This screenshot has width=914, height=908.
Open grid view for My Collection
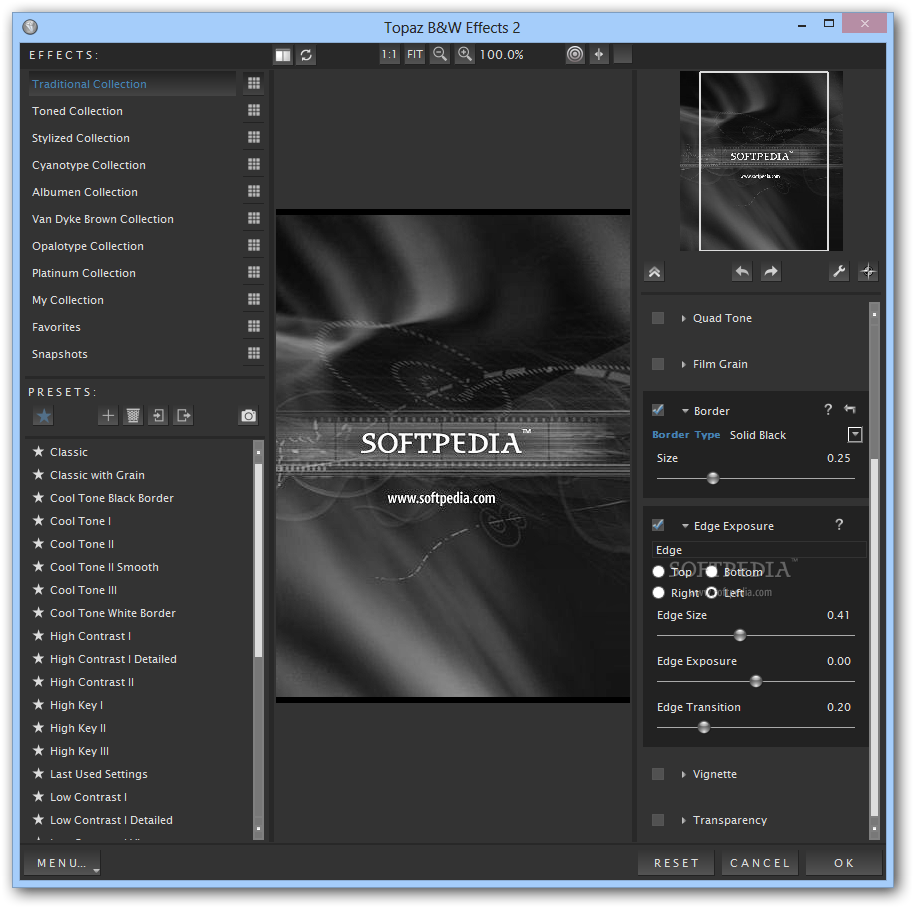(254, 299)
